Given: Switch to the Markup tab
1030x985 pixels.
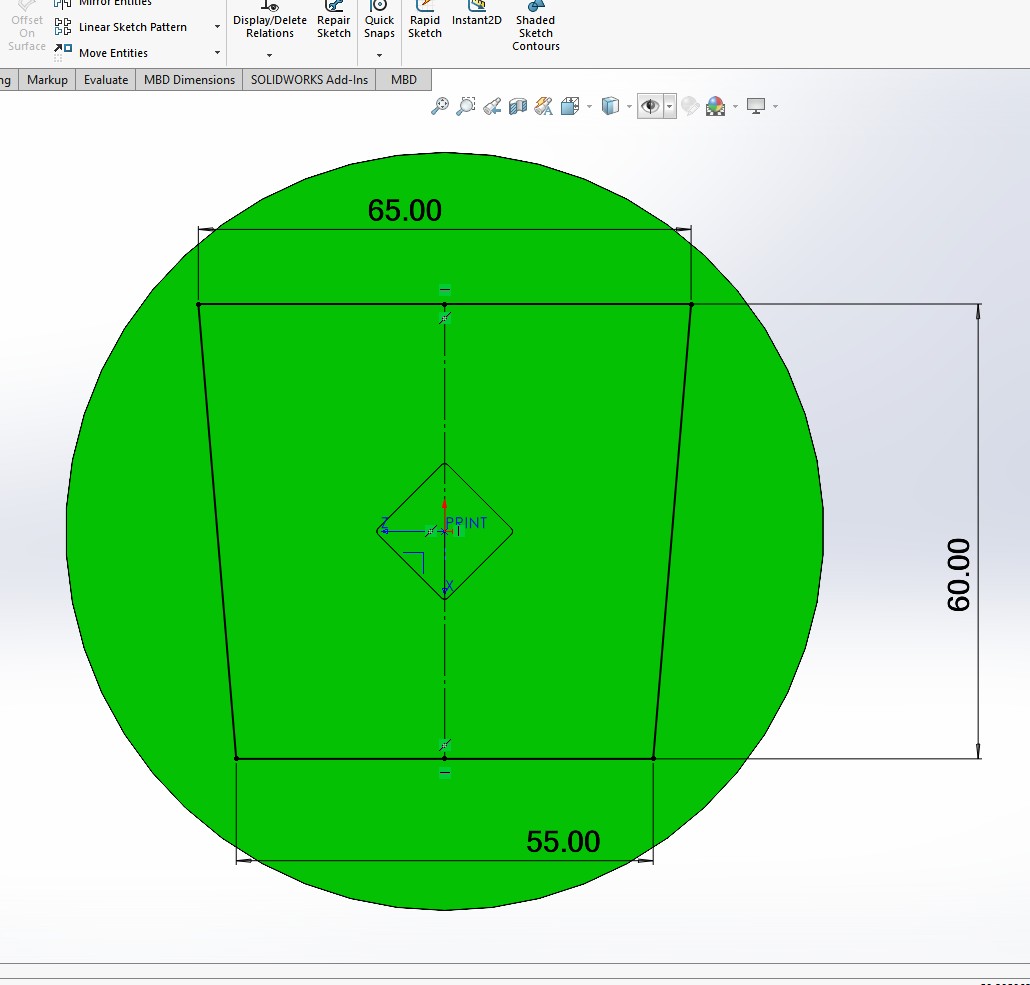Looking at the screenshot, I should pos(47,80).
